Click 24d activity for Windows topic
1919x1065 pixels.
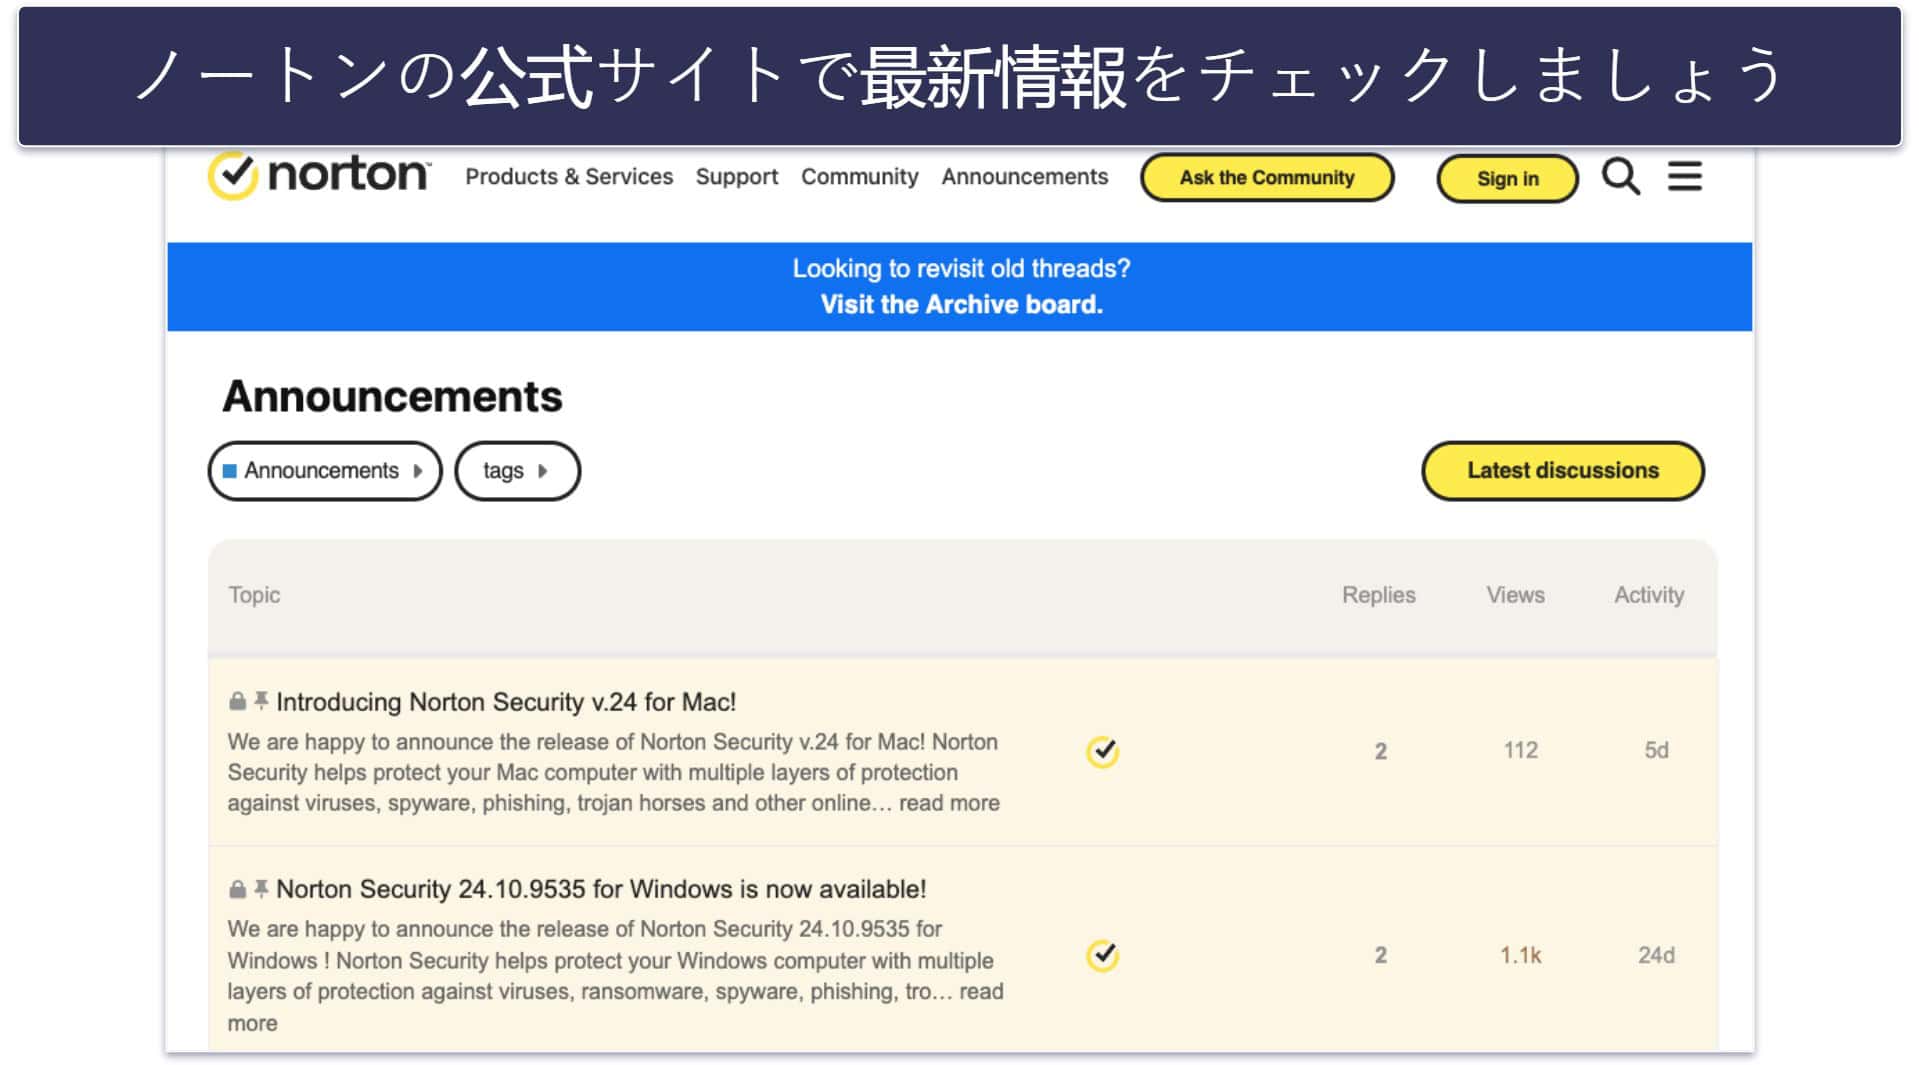point(1656,955)
